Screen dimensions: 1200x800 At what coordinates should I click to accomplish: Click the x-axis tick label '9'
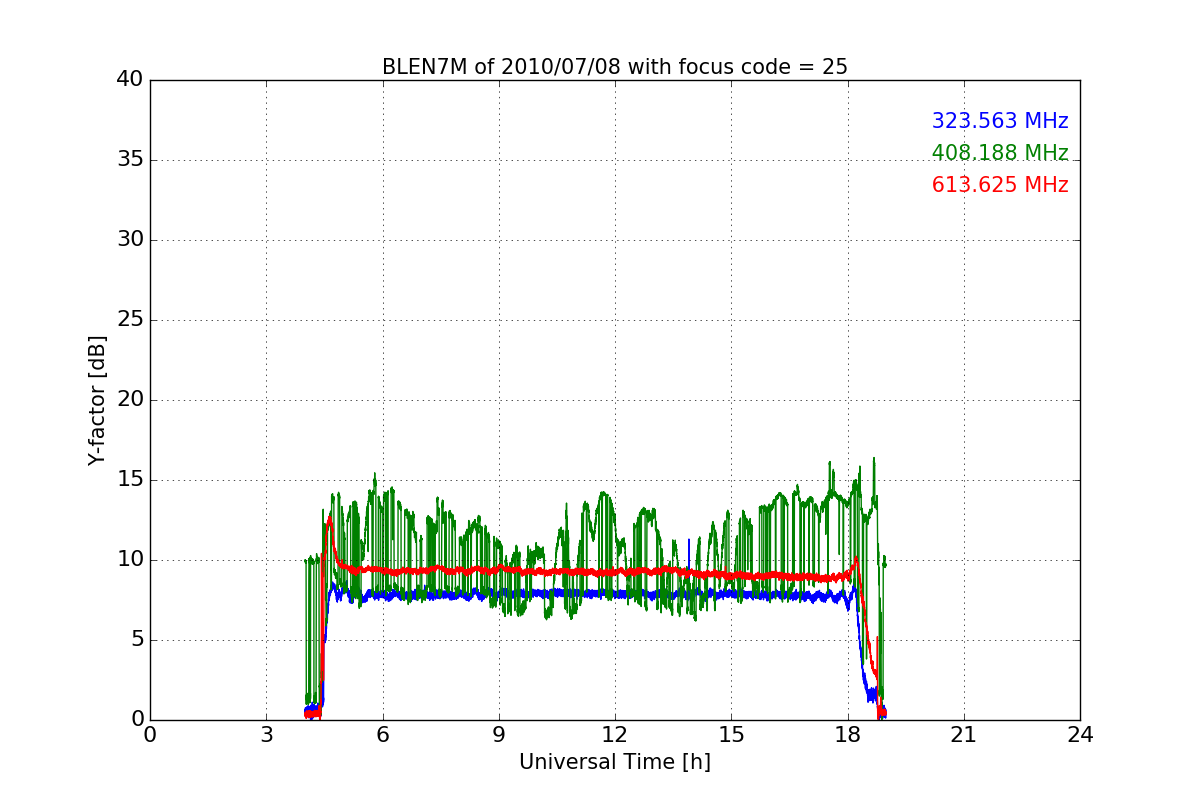tap(498, 735)
